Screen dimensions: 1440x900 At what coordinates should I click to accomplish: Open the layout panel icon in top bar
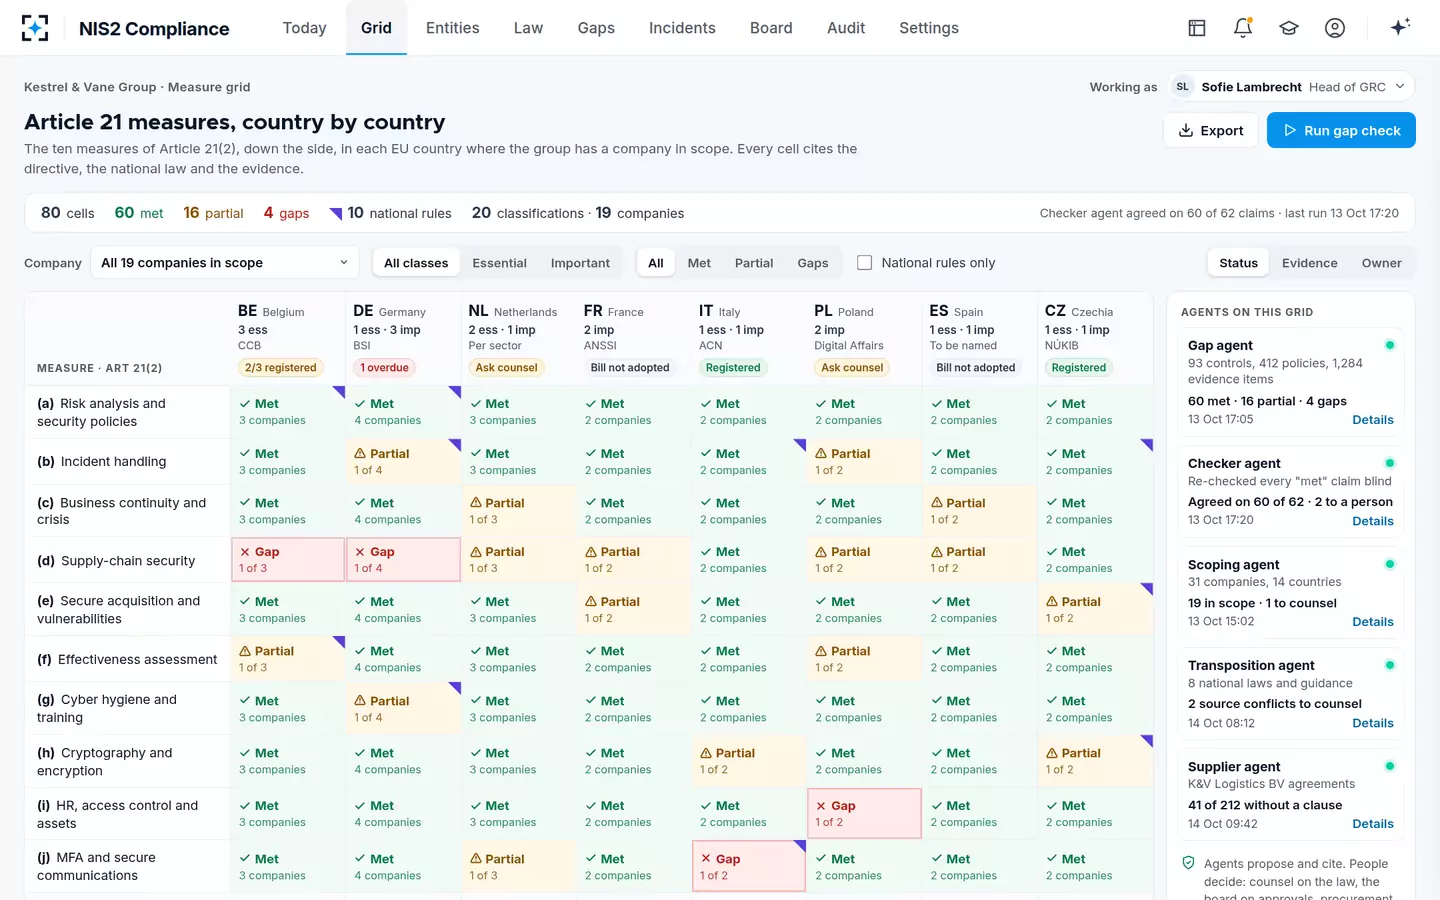[x=1197, y=28]
